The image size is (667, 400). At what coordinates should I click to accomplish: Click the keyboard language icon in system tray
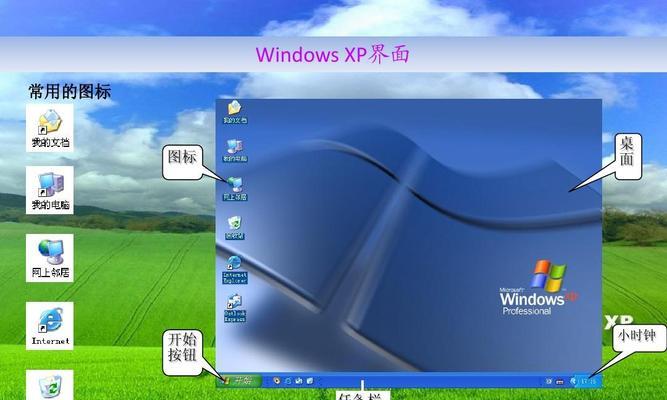tap(560, 382)
